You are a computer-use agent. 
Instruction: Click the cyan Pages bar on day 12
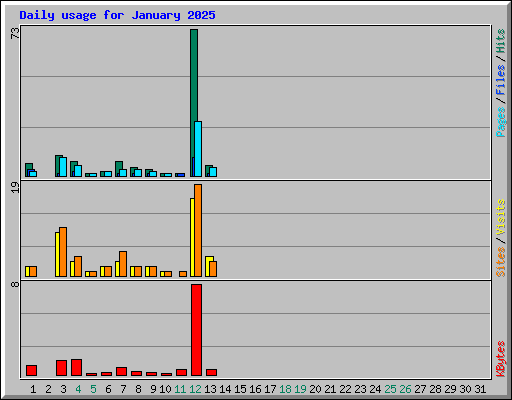click(198, 149)
